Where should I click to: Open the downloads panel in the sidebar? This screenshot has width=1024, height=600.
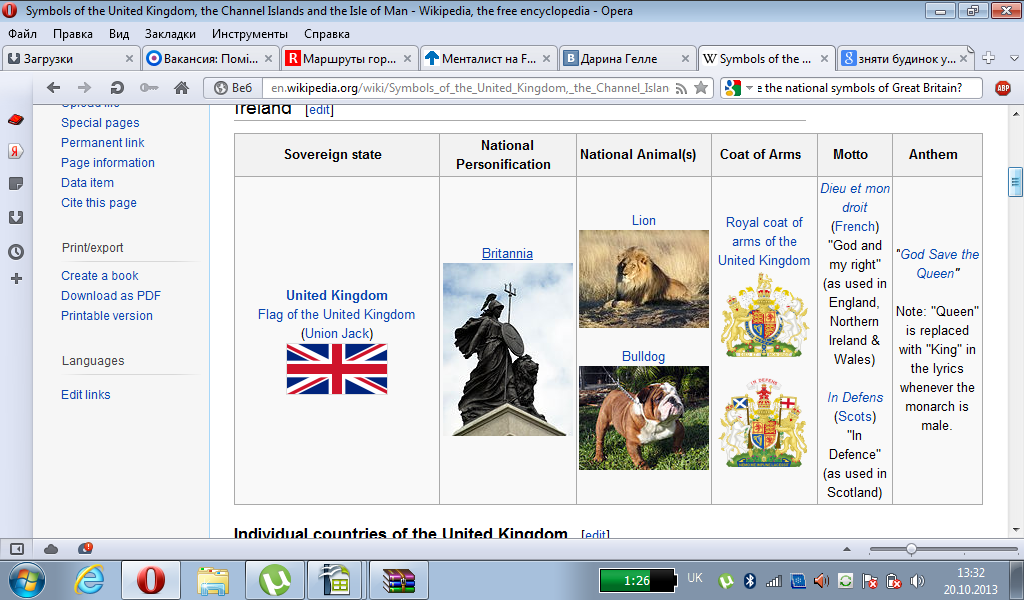[x=16, y=217]
